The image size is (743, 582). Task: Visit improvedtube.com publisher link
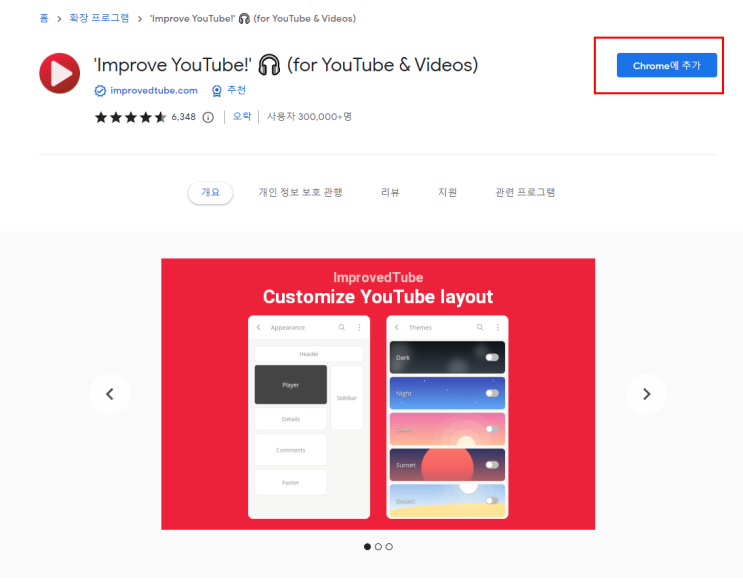[x=154, y=91]
